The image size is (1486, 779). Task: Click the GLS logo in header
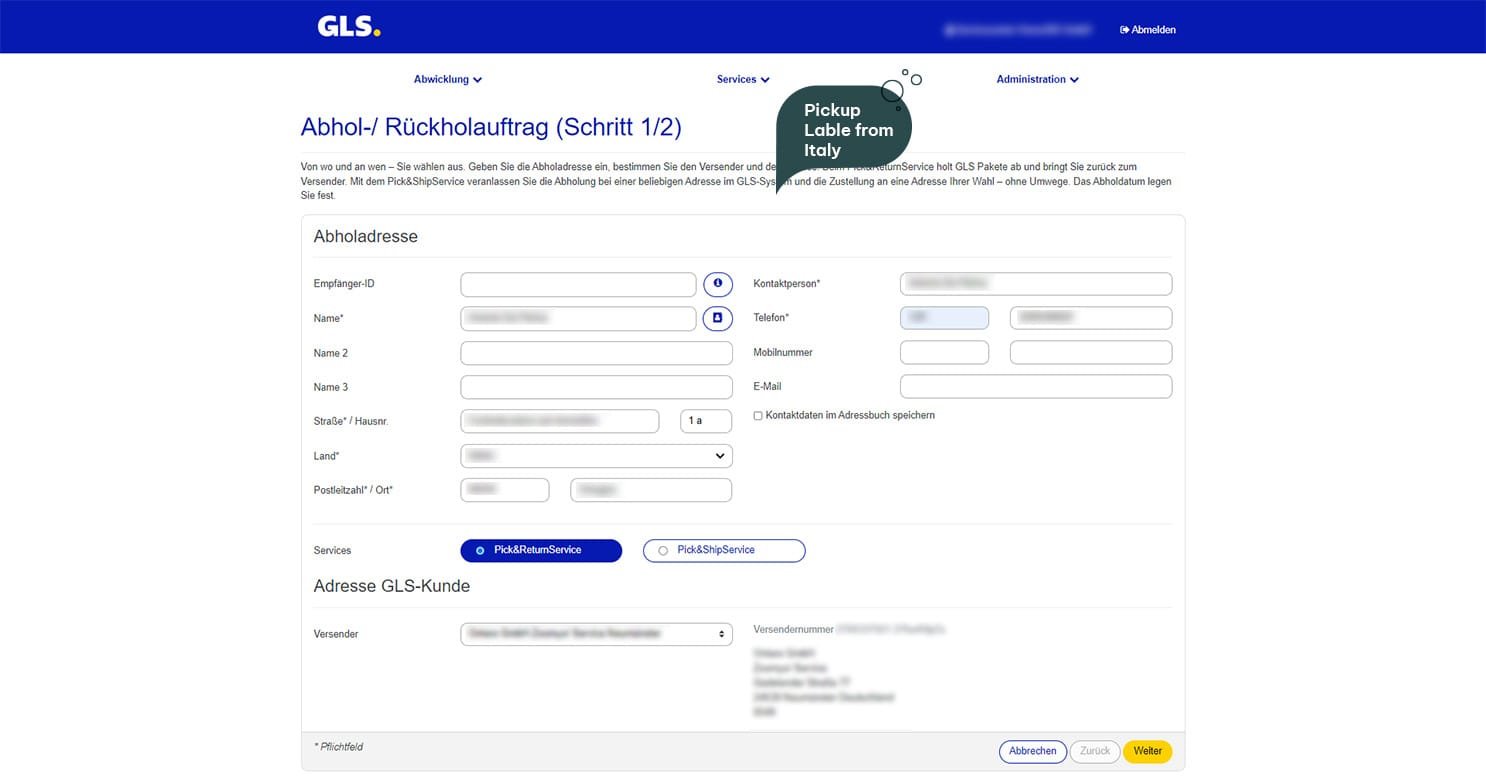coord(348,27)
